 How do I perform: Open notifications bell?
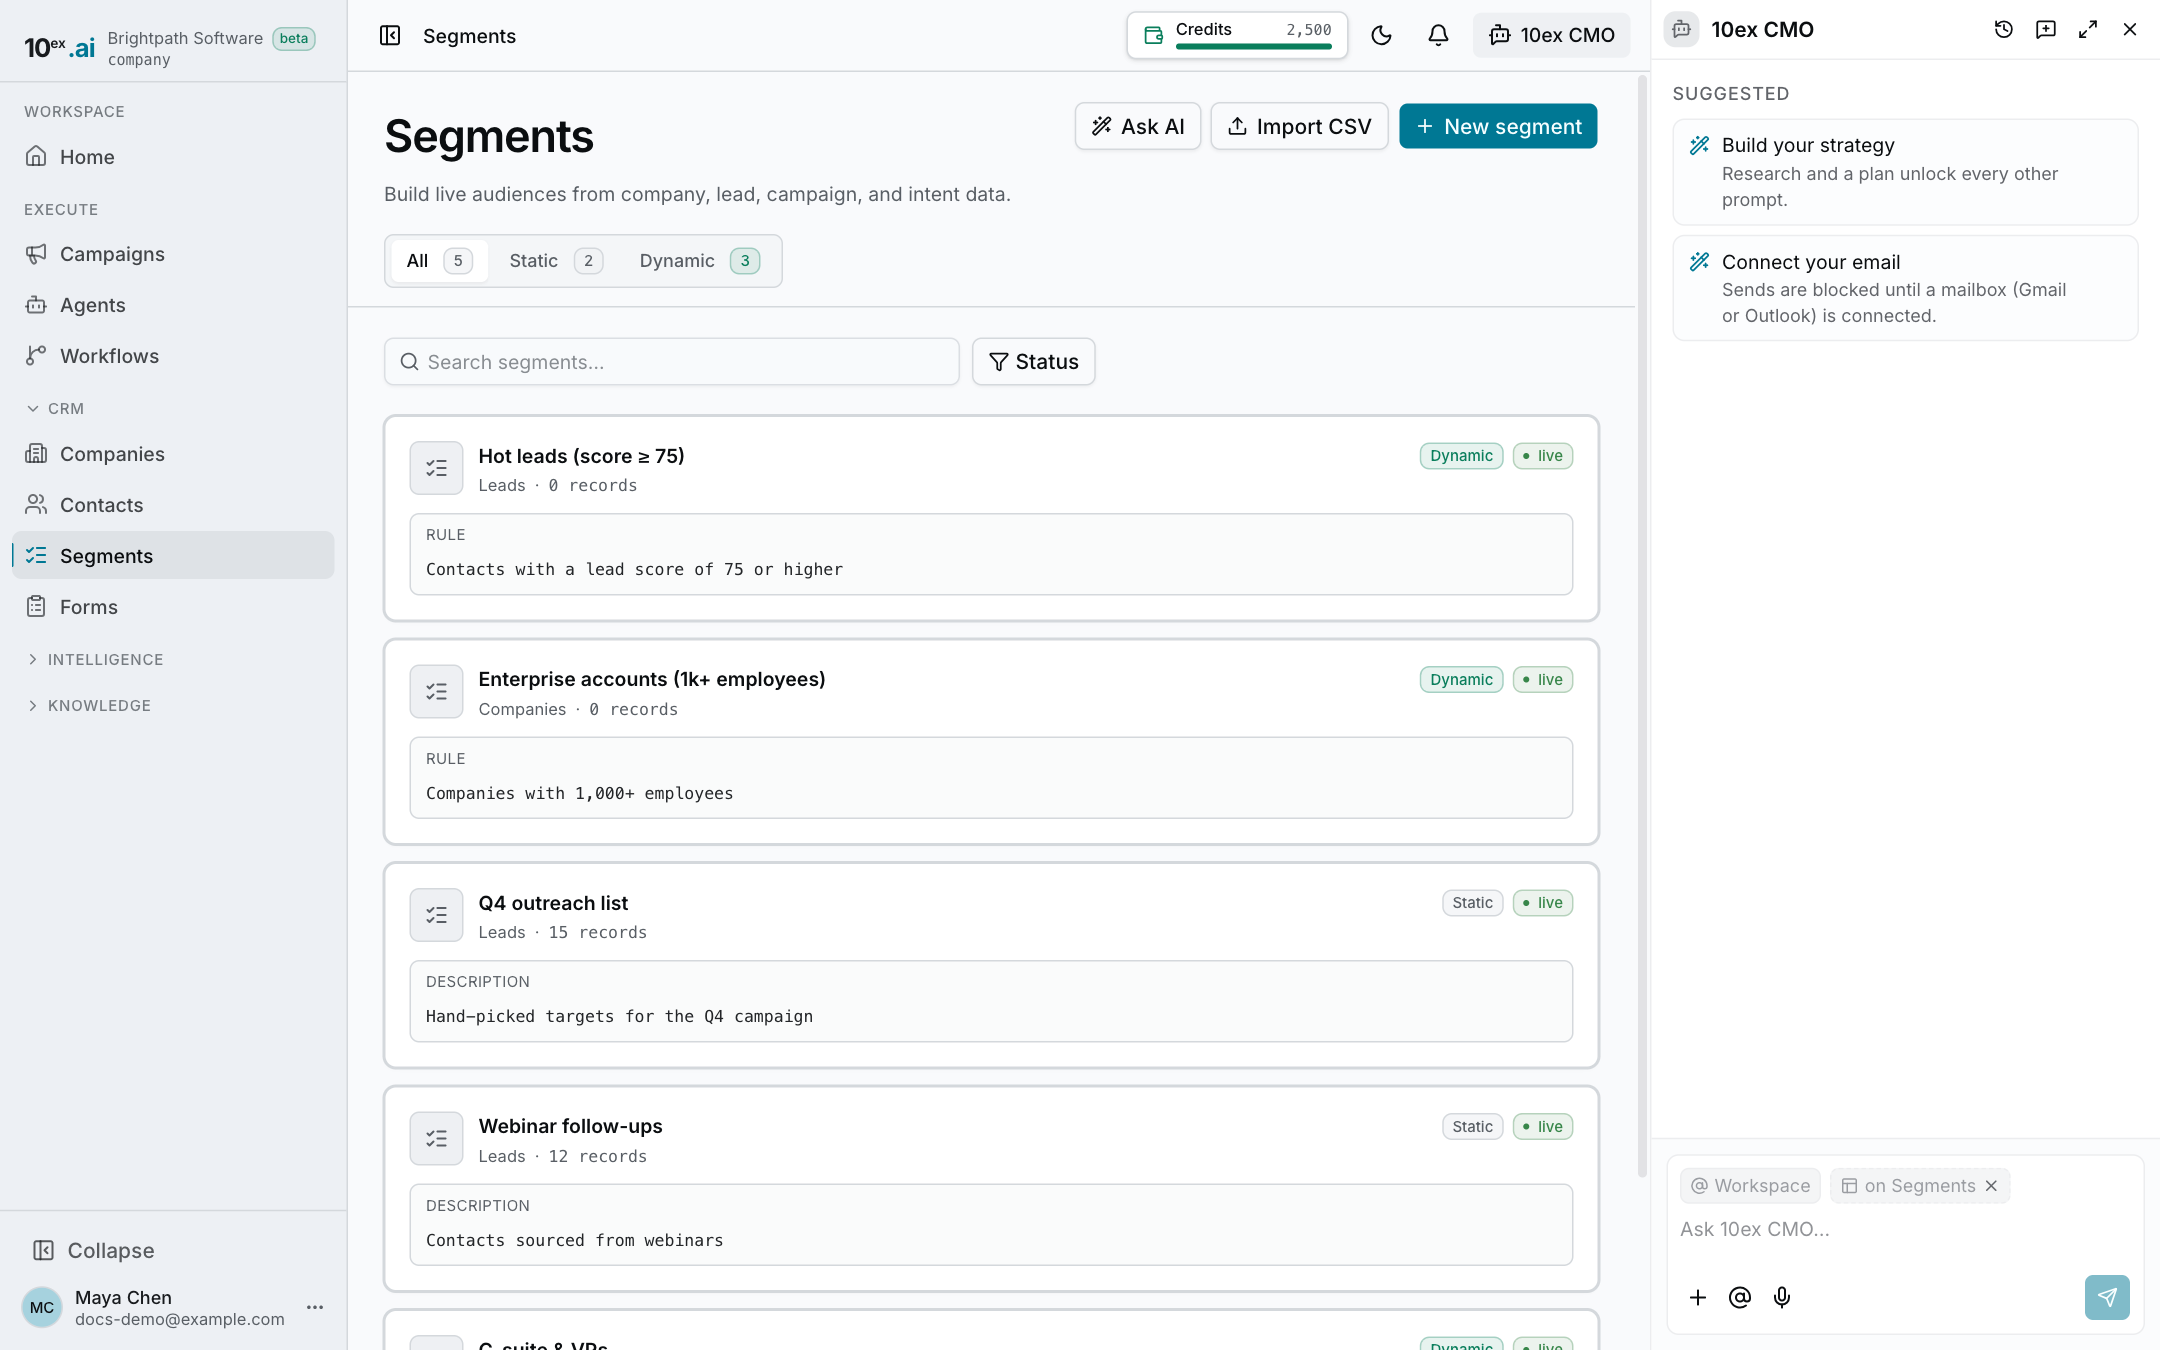[1438, 36]
